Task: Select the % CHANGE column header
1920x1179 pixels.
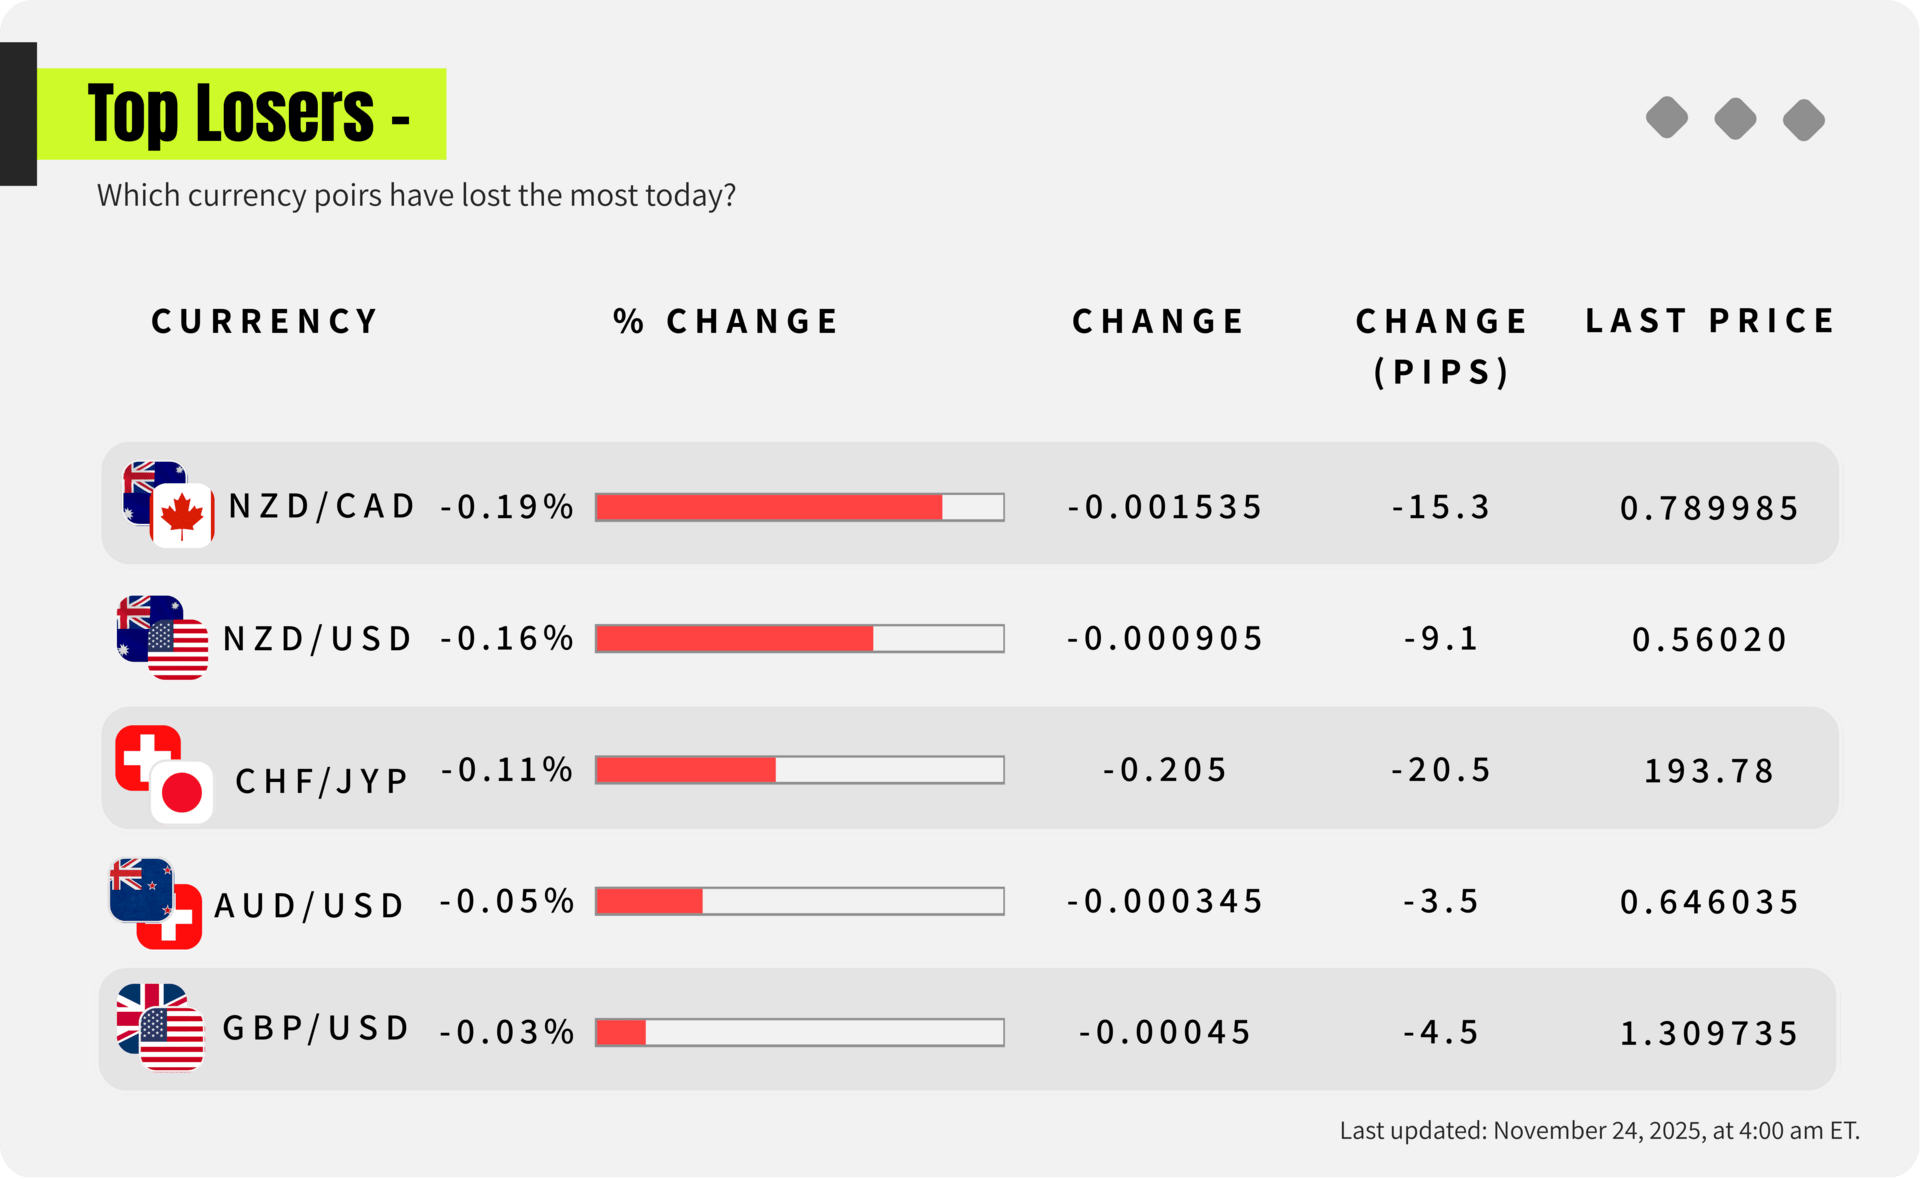Action: tap(726, 321)
